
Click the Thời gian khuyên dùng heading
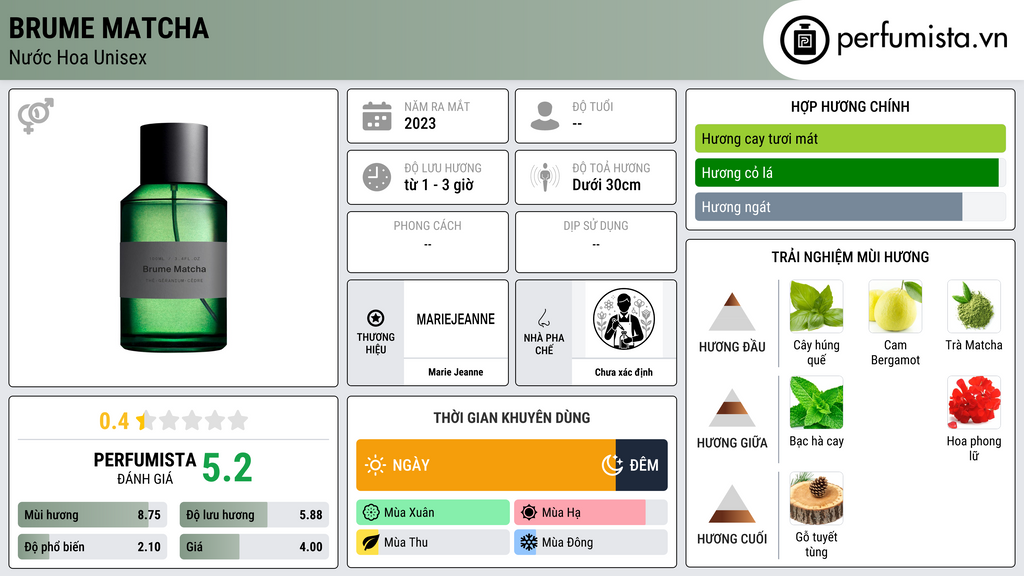point(512,417)
